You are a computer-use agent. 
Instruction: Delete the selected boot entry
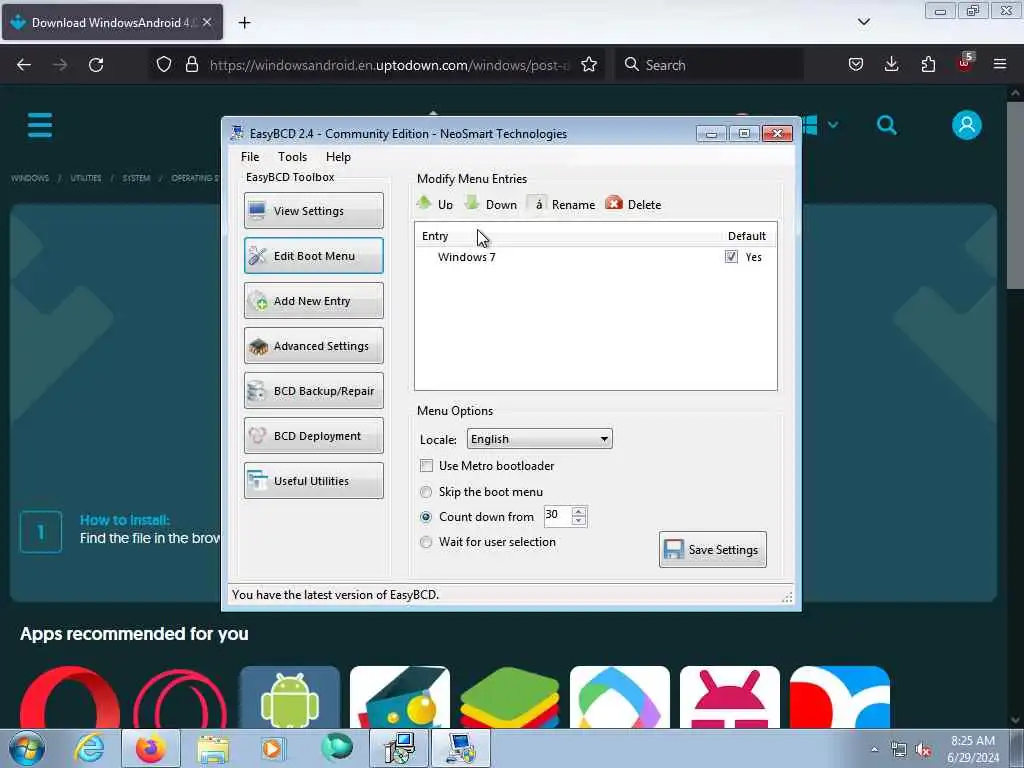[x=633, y=204]
